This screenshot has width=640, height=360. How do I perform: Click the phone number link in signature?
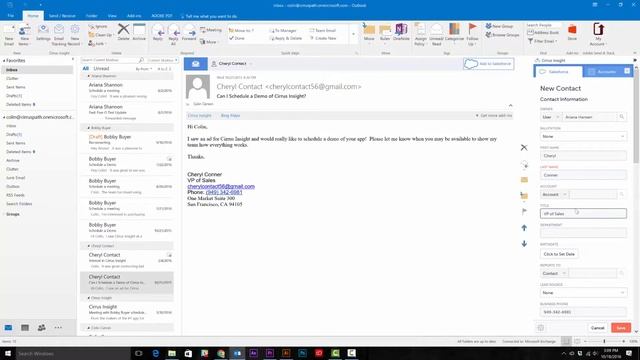point(224,192)
